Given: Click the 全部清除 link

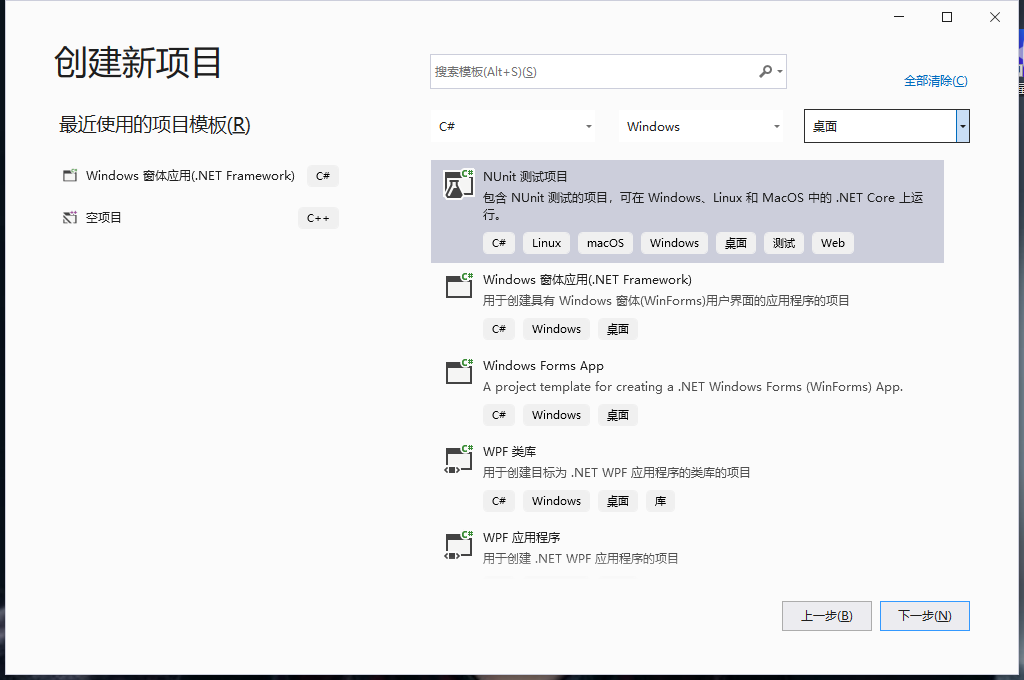Looking at the screenshot, I should pos(935,80).
